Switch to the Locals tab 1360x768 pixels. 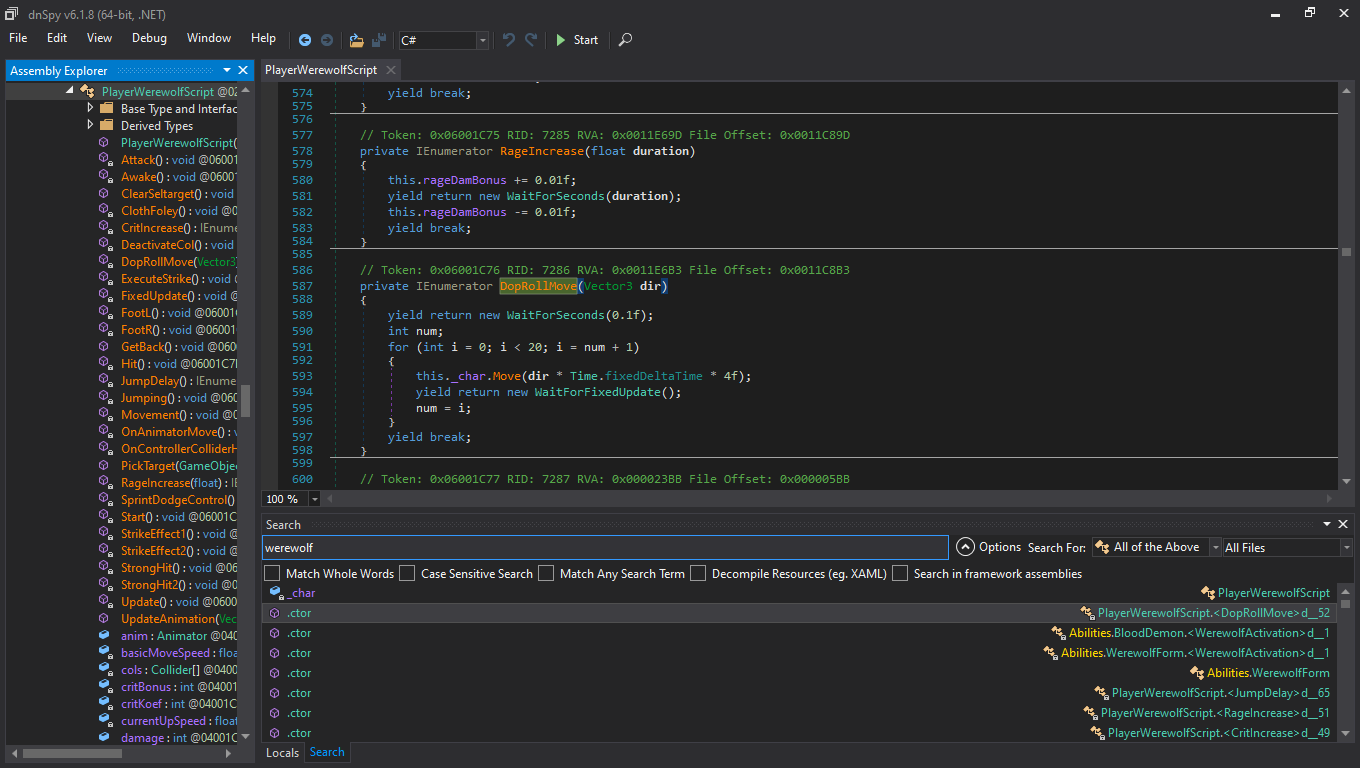(x=282, y=753)
